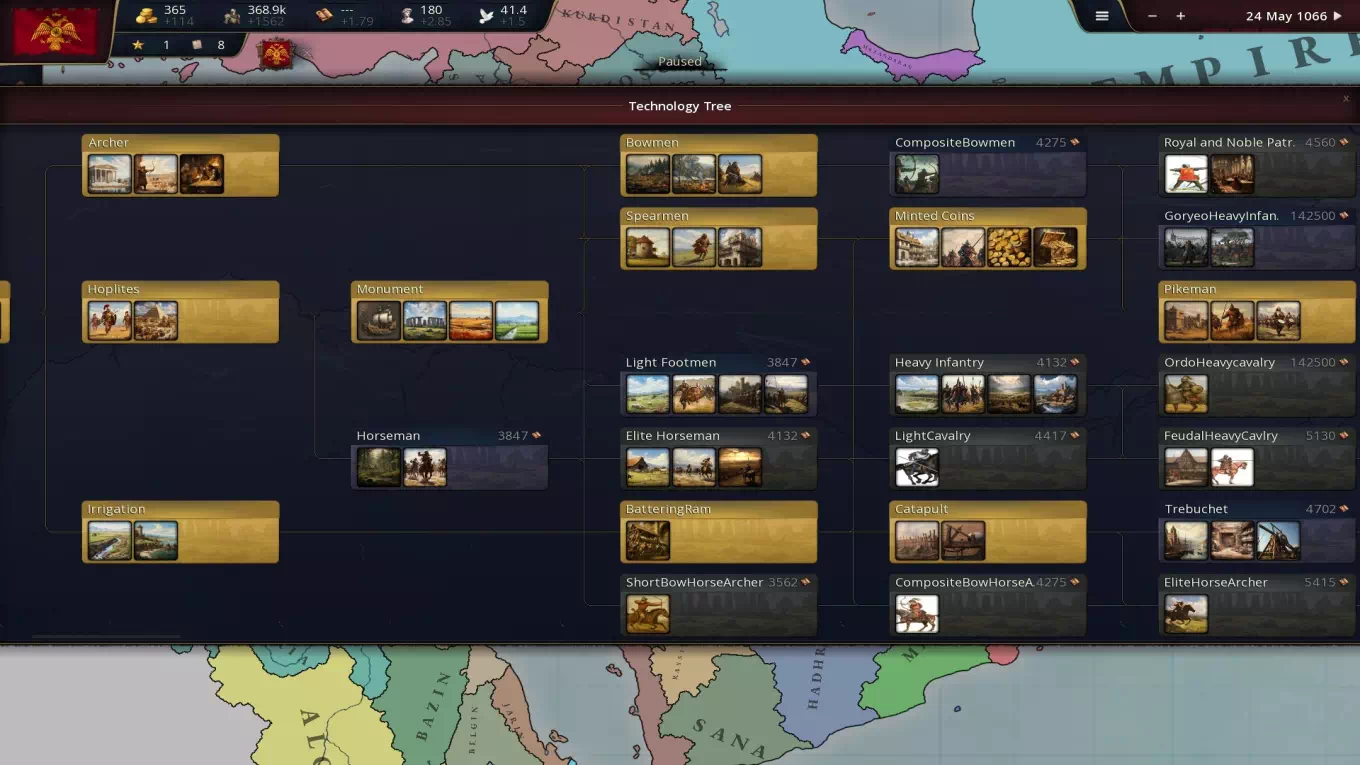Click the timber-framed house icon under FeudalHeavyCavlry
This screenshot has height=765, width=1360.
[1186, 467]
